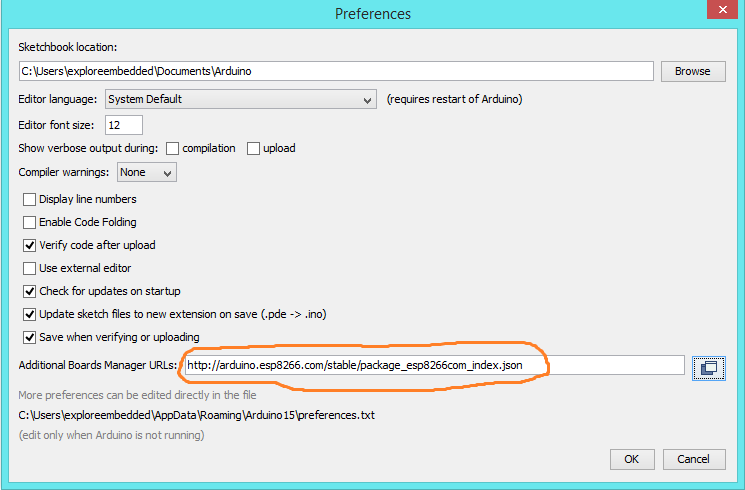Image resolution: width=745 pixels, height=490 pixels.
Task: Toggle Display line numbers checkbox
Action: (x=30, y=199)
